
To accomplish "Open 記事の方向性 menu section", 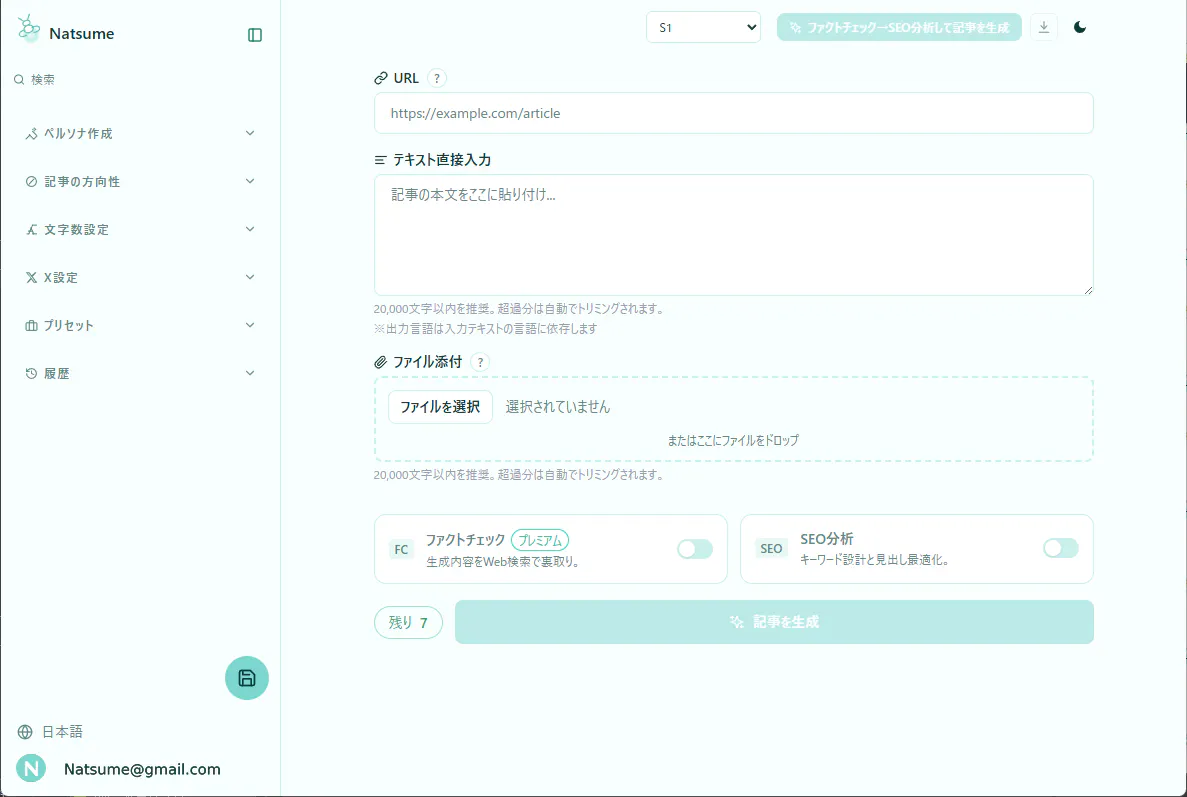I will click(x=140, y=182).
